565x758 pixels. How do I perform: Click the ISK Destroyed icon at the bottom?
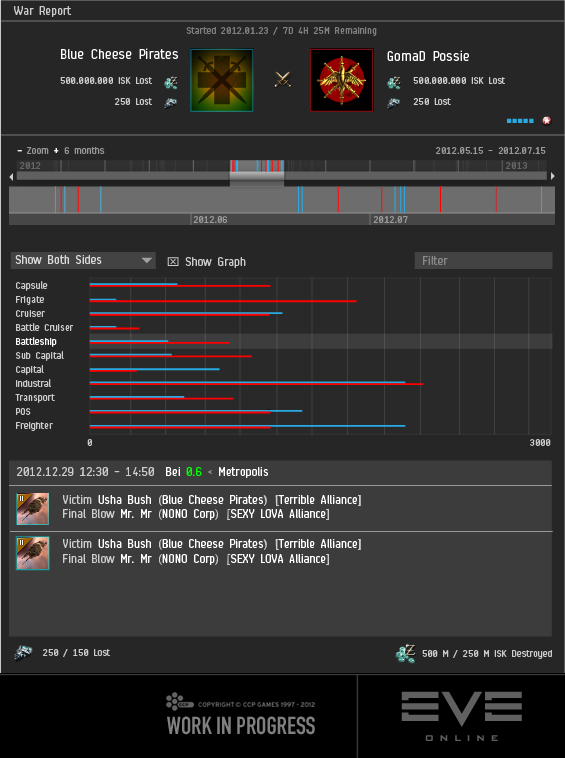coord(405,653)
